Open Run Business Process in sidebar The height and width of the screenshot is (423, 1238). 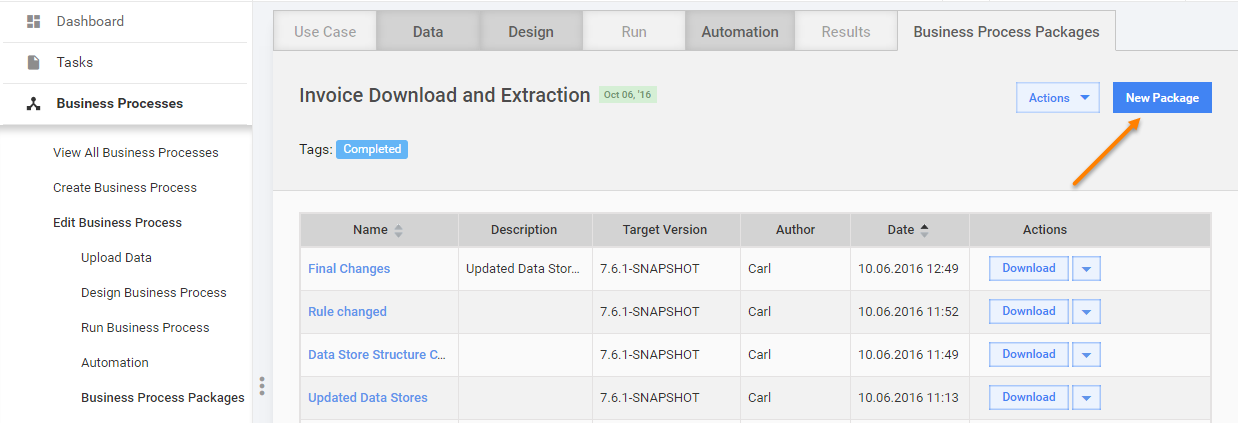[x=145, y=328]
